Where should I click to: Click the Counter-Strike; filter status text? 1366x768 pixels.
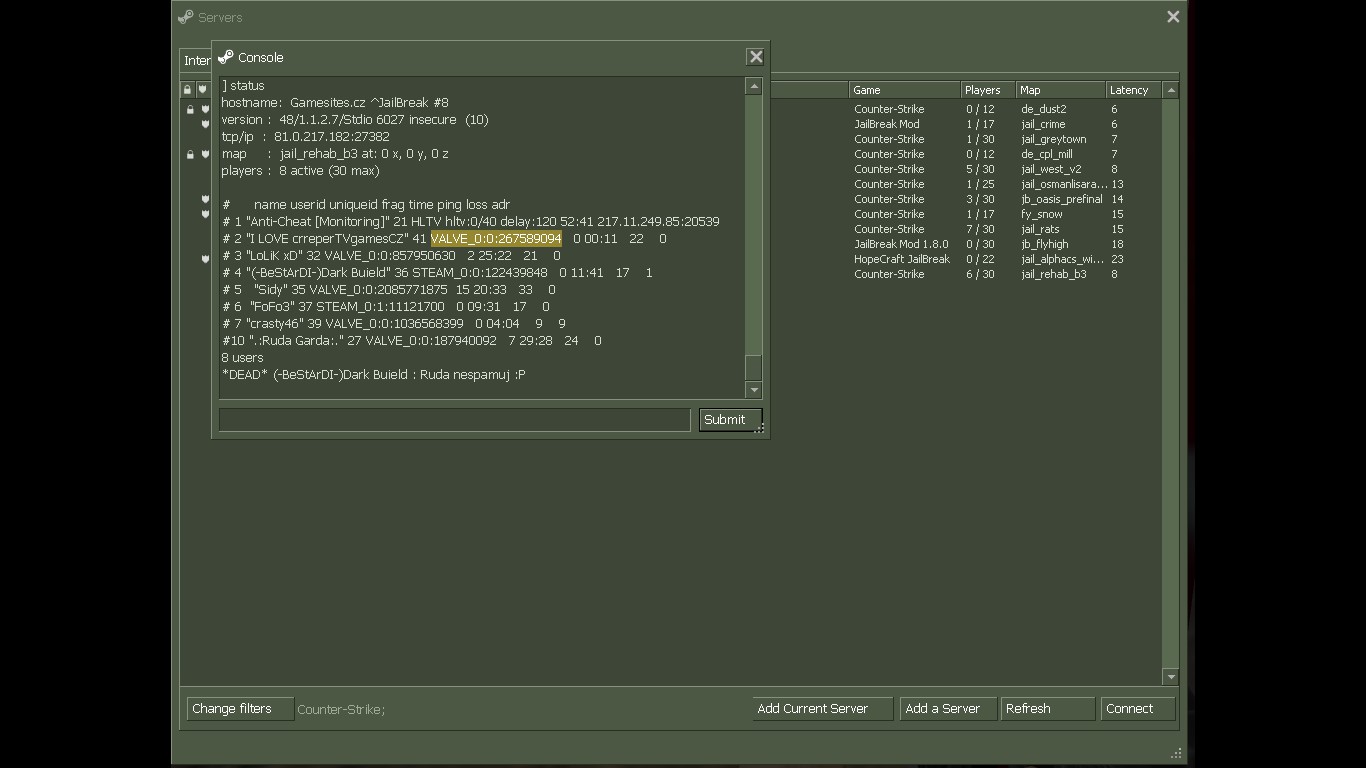point(341,709)
